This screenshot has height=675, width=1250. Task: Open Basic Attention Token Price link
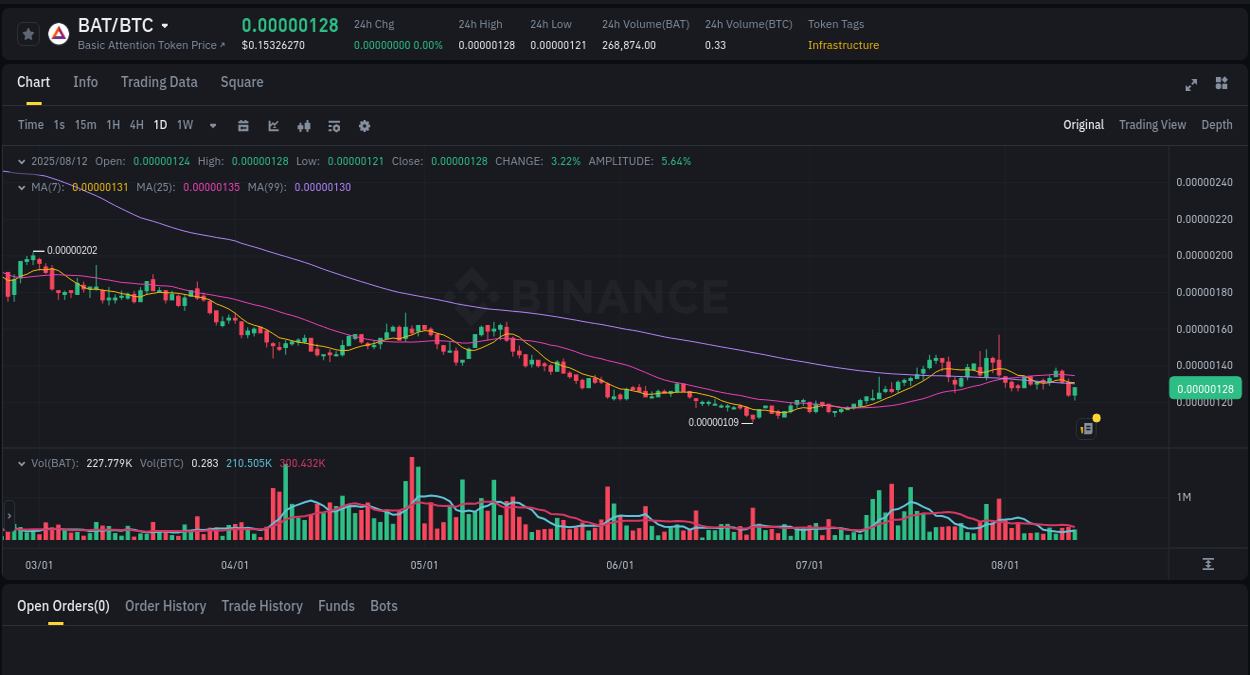152,45
